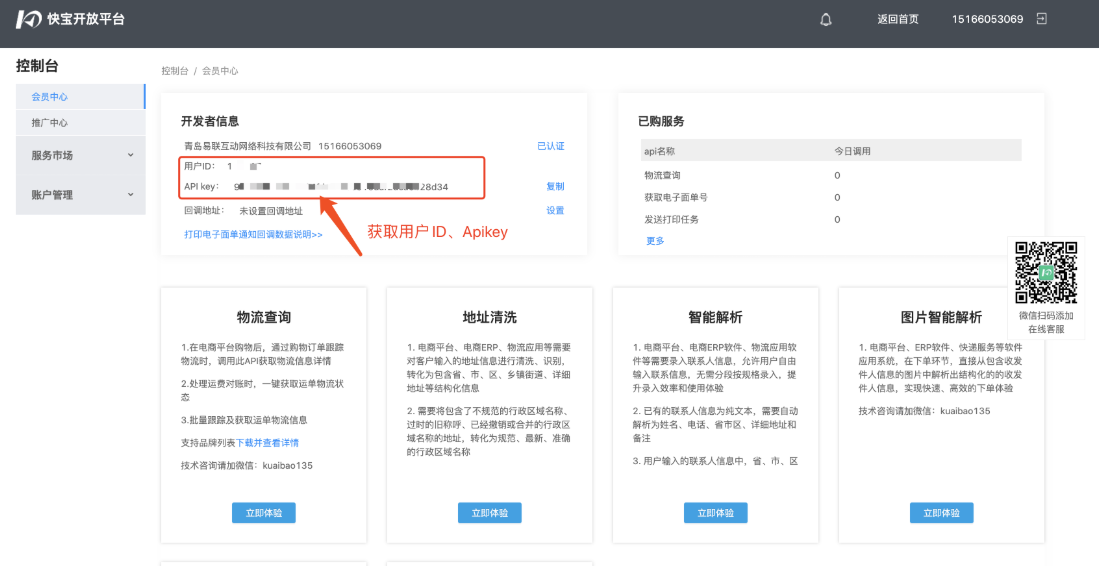Select 会员中心 in the sidebar

click(x=49, y=97)
